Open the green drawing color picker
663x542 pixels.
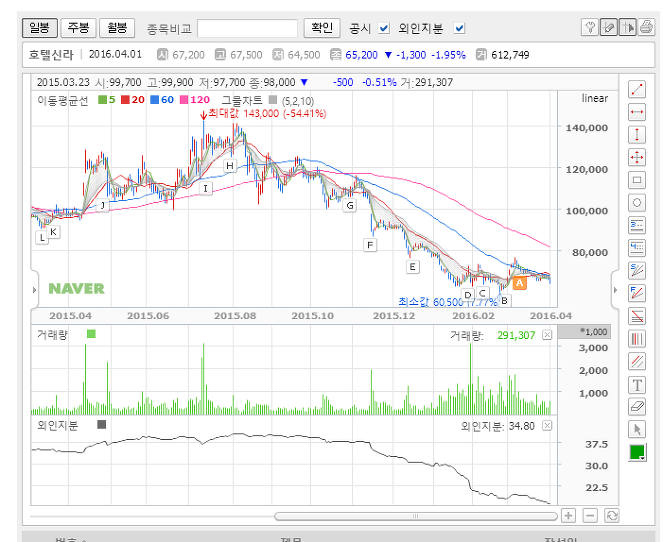pos(637,453)
